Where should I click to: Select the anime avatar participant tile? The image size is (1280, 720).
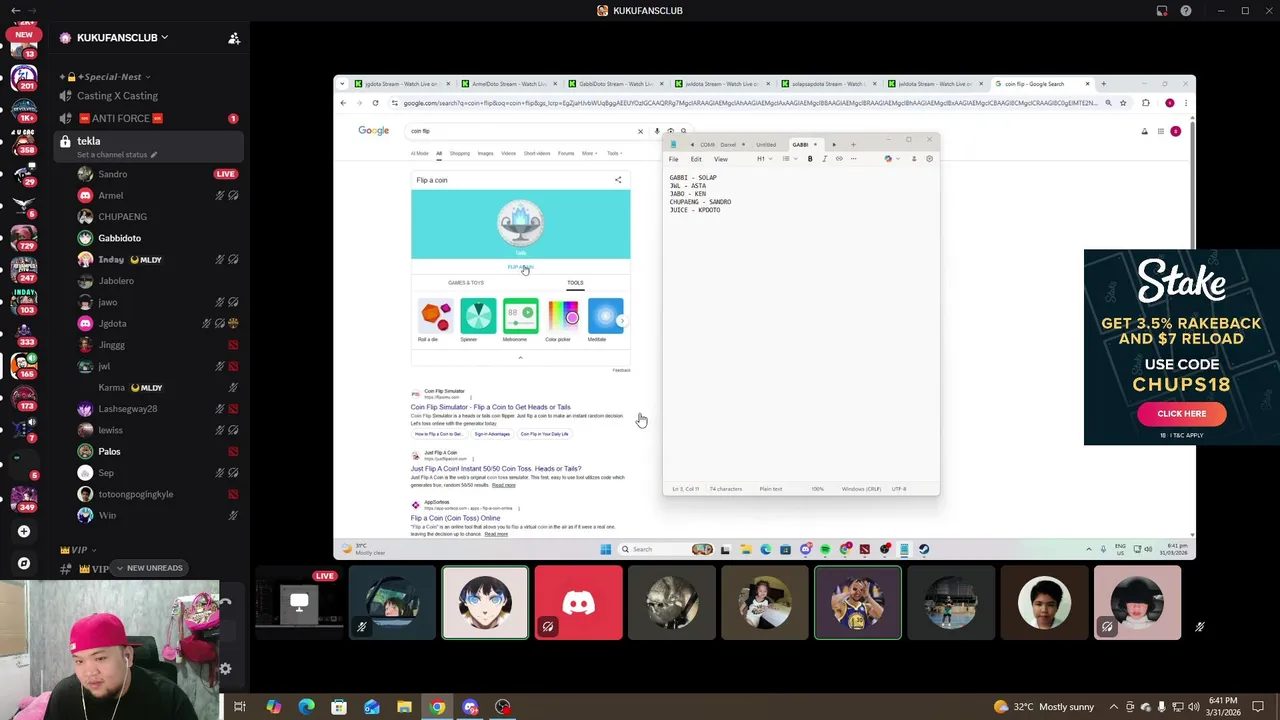(485, 603)
